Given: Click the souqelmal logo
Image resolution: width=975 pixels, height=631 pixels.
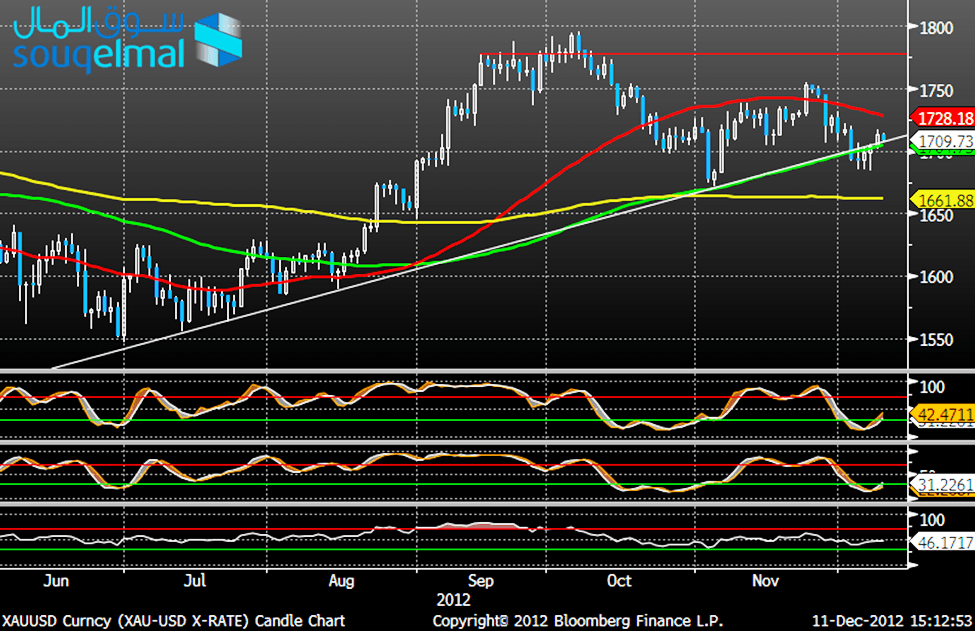Looking at the screenshot, I should click(127, 39).
